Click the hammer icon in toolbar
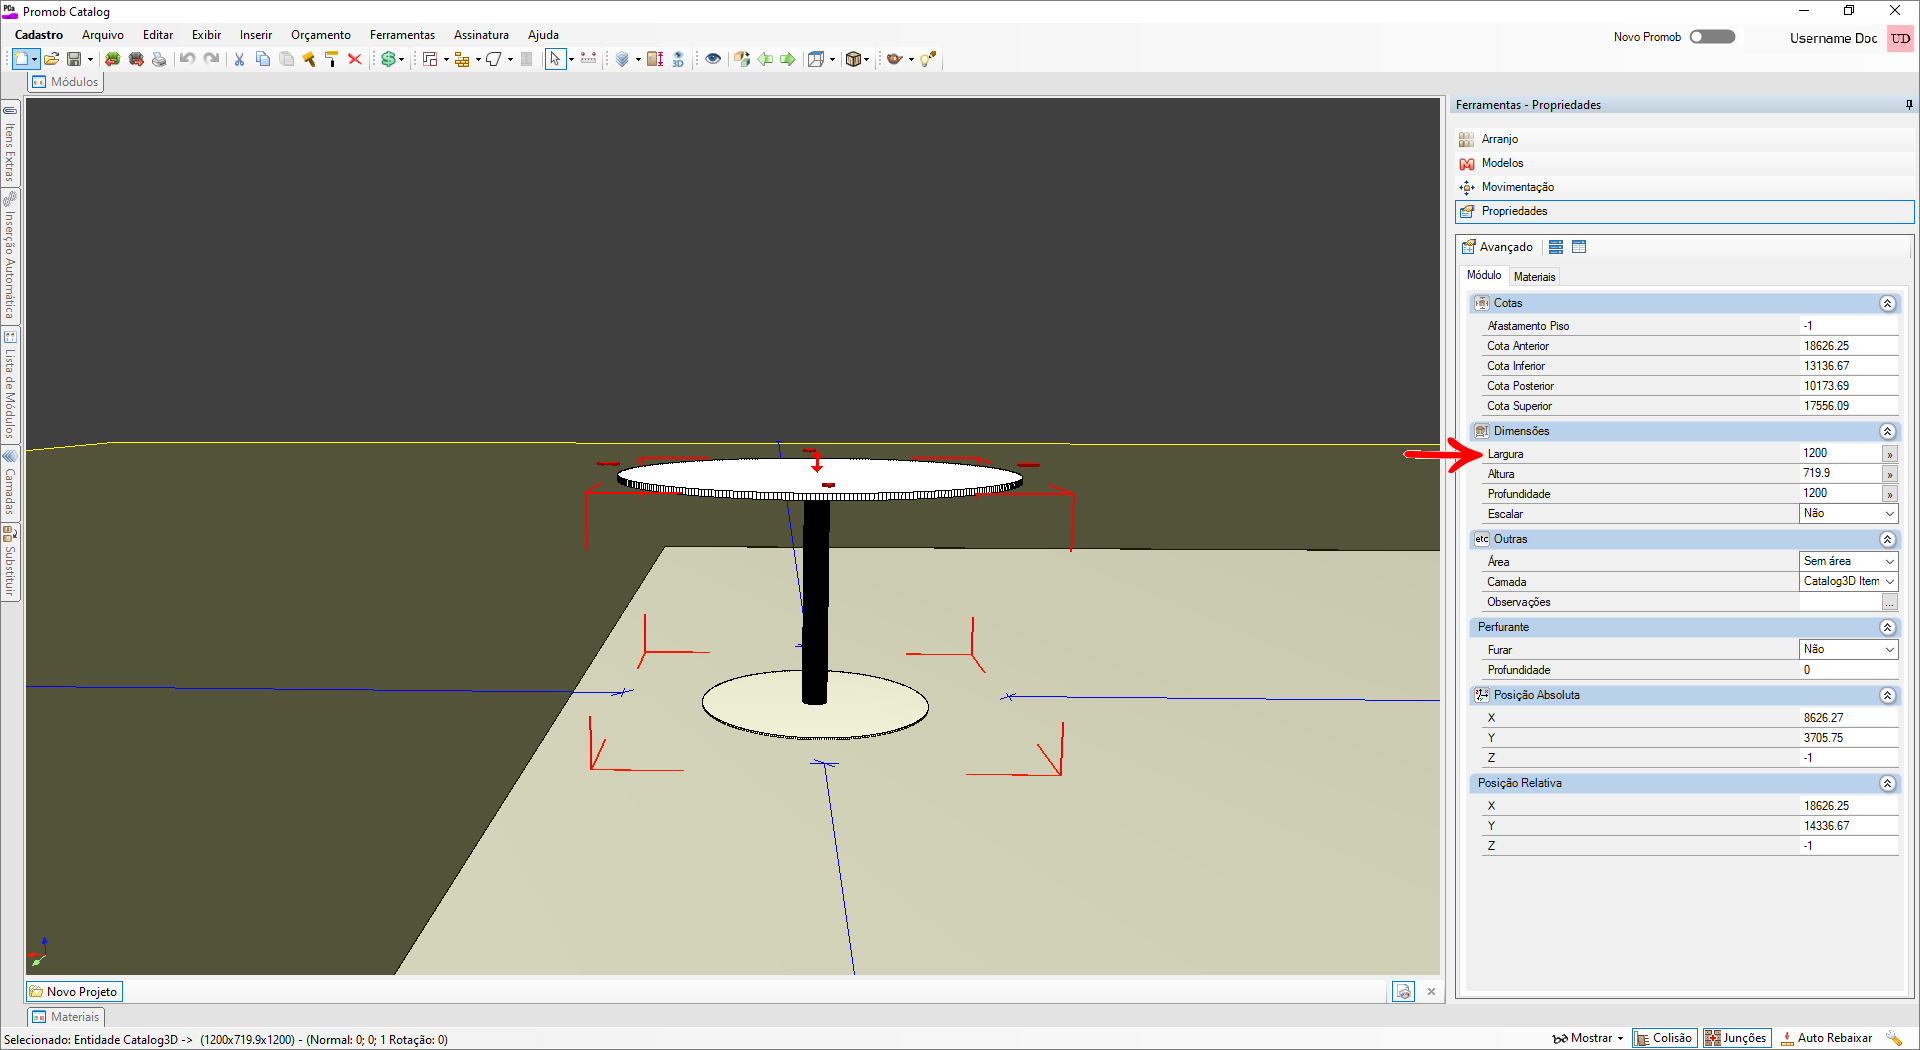 [x=309, y=59]
